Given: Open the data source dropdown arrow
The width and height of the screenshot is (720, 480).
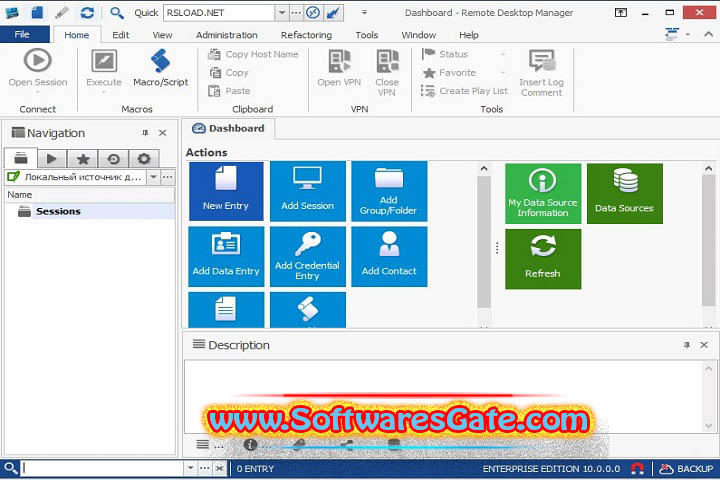Looking at the screenshot, I should (153, 177).
